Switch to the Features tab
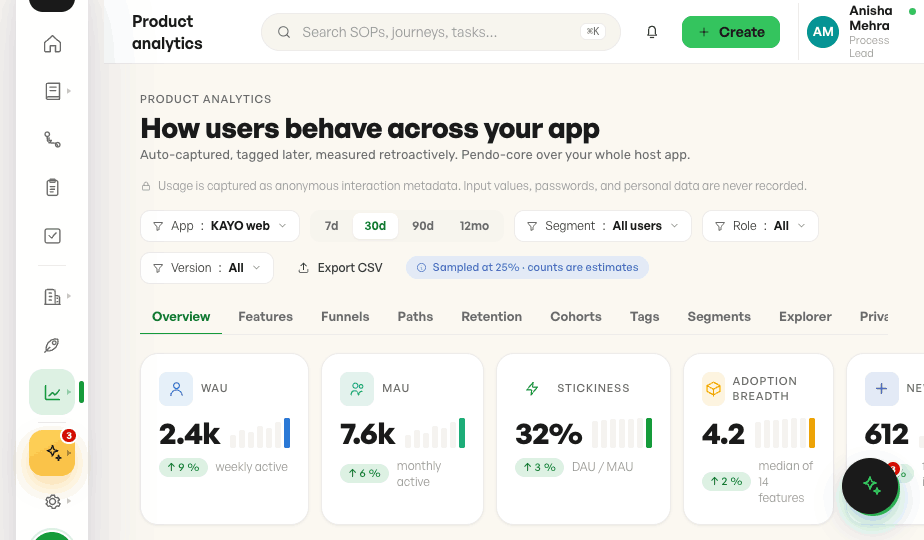This screenshot has height=540, width=924. (x=265, y=317)
